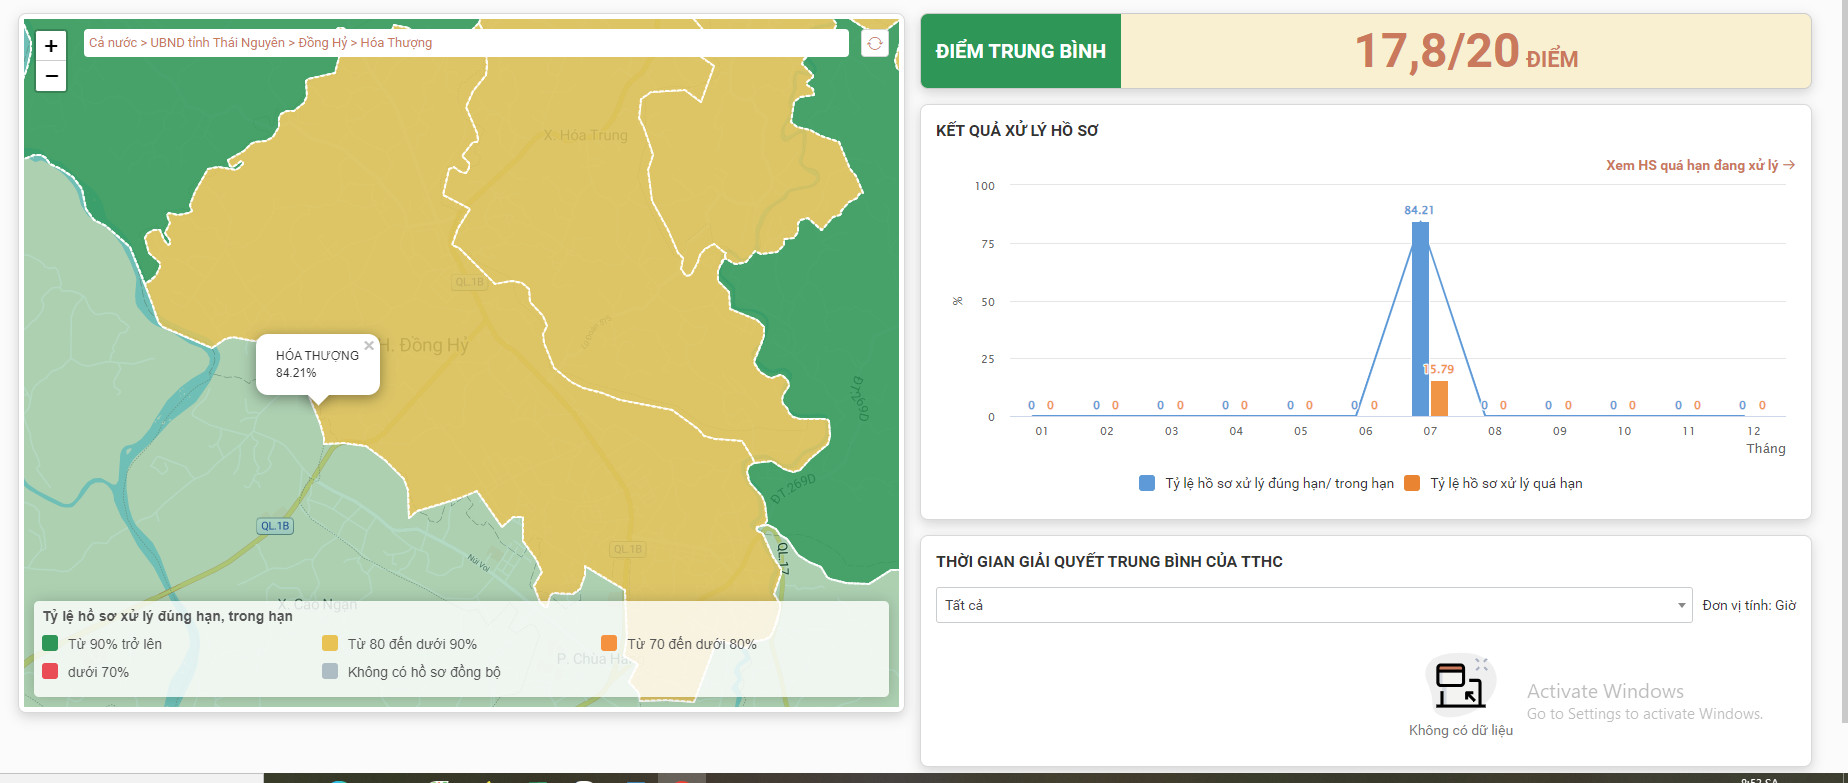Select the 'KẾT QUẢ XỬ LÝ HỒ SƠ' heading
The height and width of the screenshot is (783, 1848).
(1017, 130)
